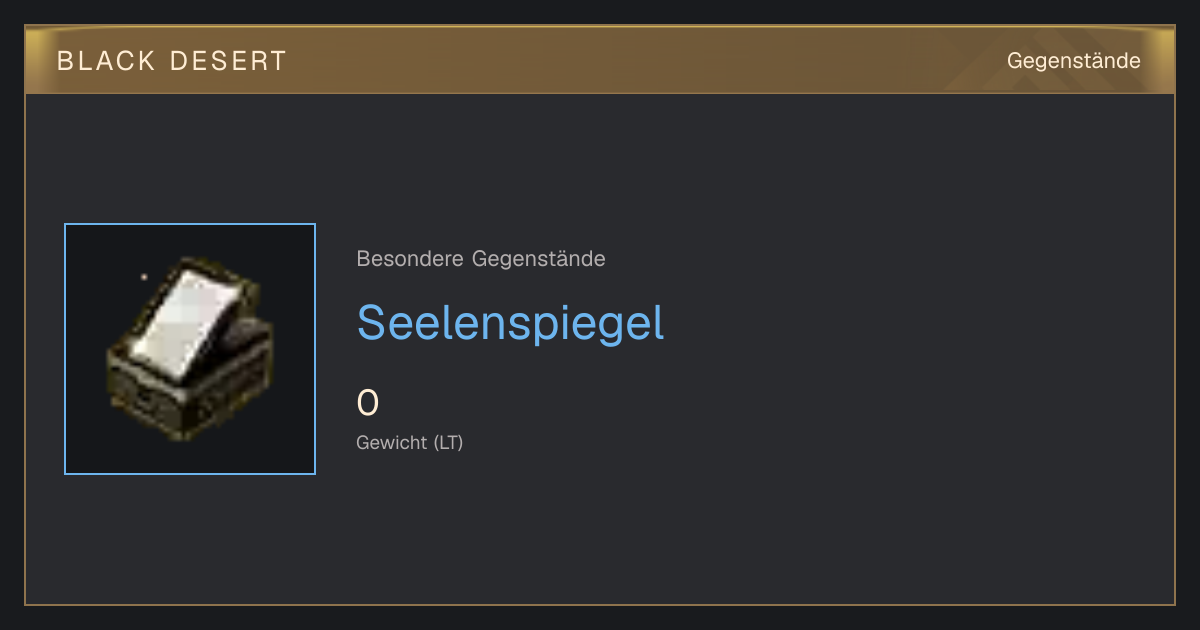Image resolution: width=1200 pixels, height=630 pixels.
Task: Click the word Gewicht under the zero
Action: click(393, 442)
